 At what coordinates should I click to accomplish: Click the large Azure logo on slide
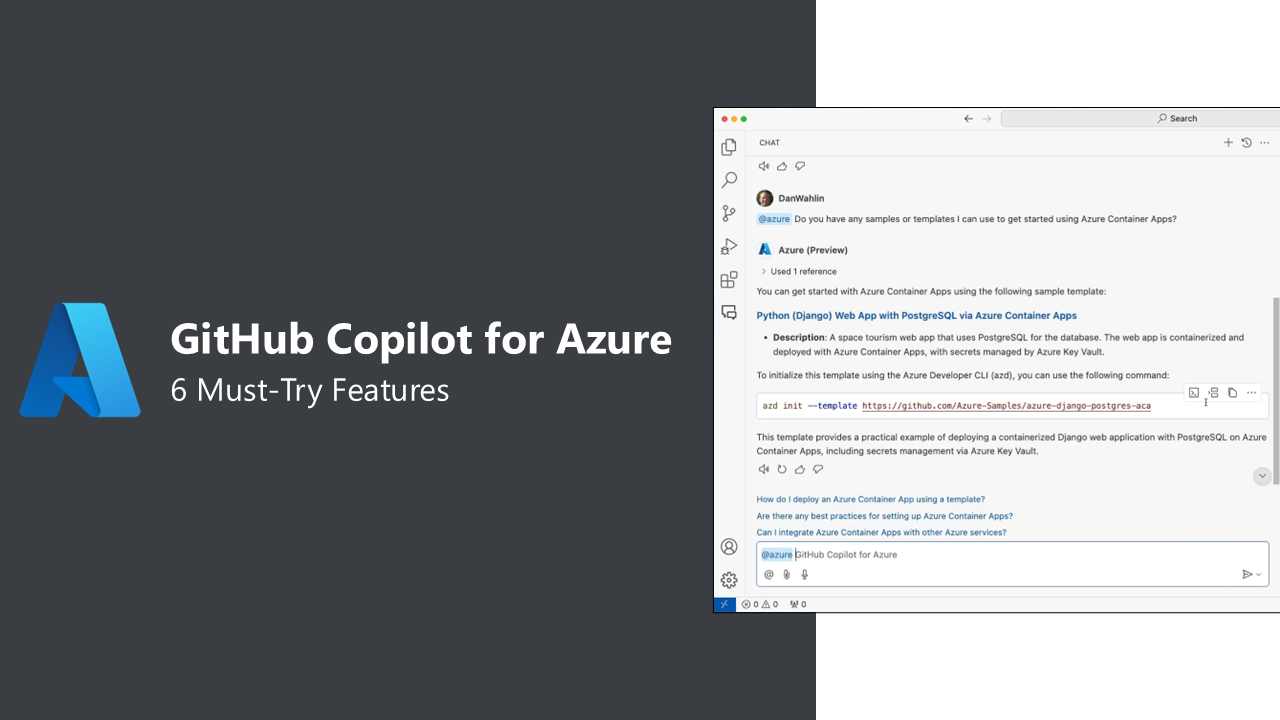(x=80, y=360)
